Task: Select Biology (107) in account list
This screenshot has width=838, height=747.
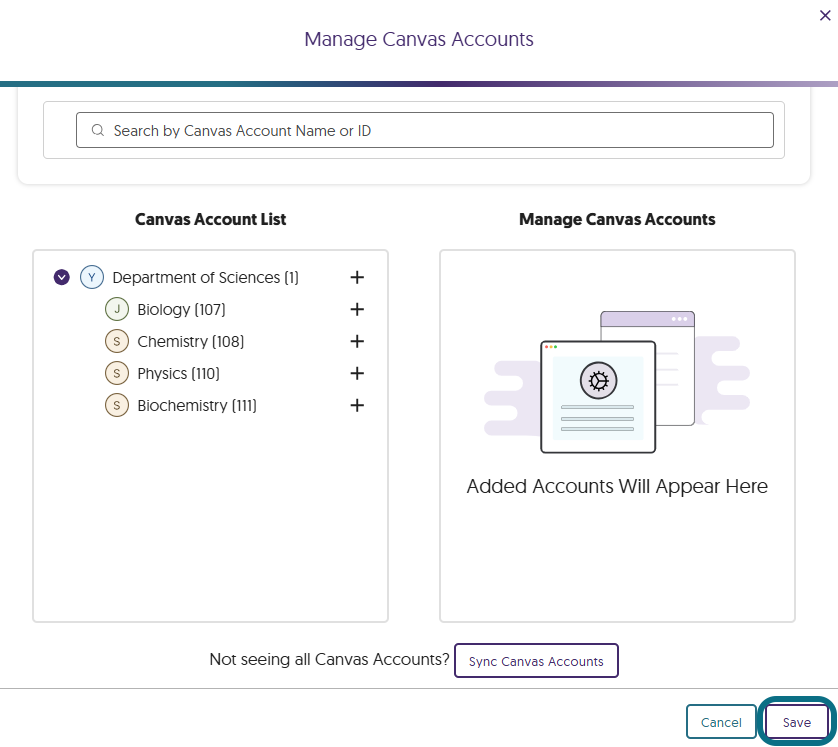Action: [181, 310]
